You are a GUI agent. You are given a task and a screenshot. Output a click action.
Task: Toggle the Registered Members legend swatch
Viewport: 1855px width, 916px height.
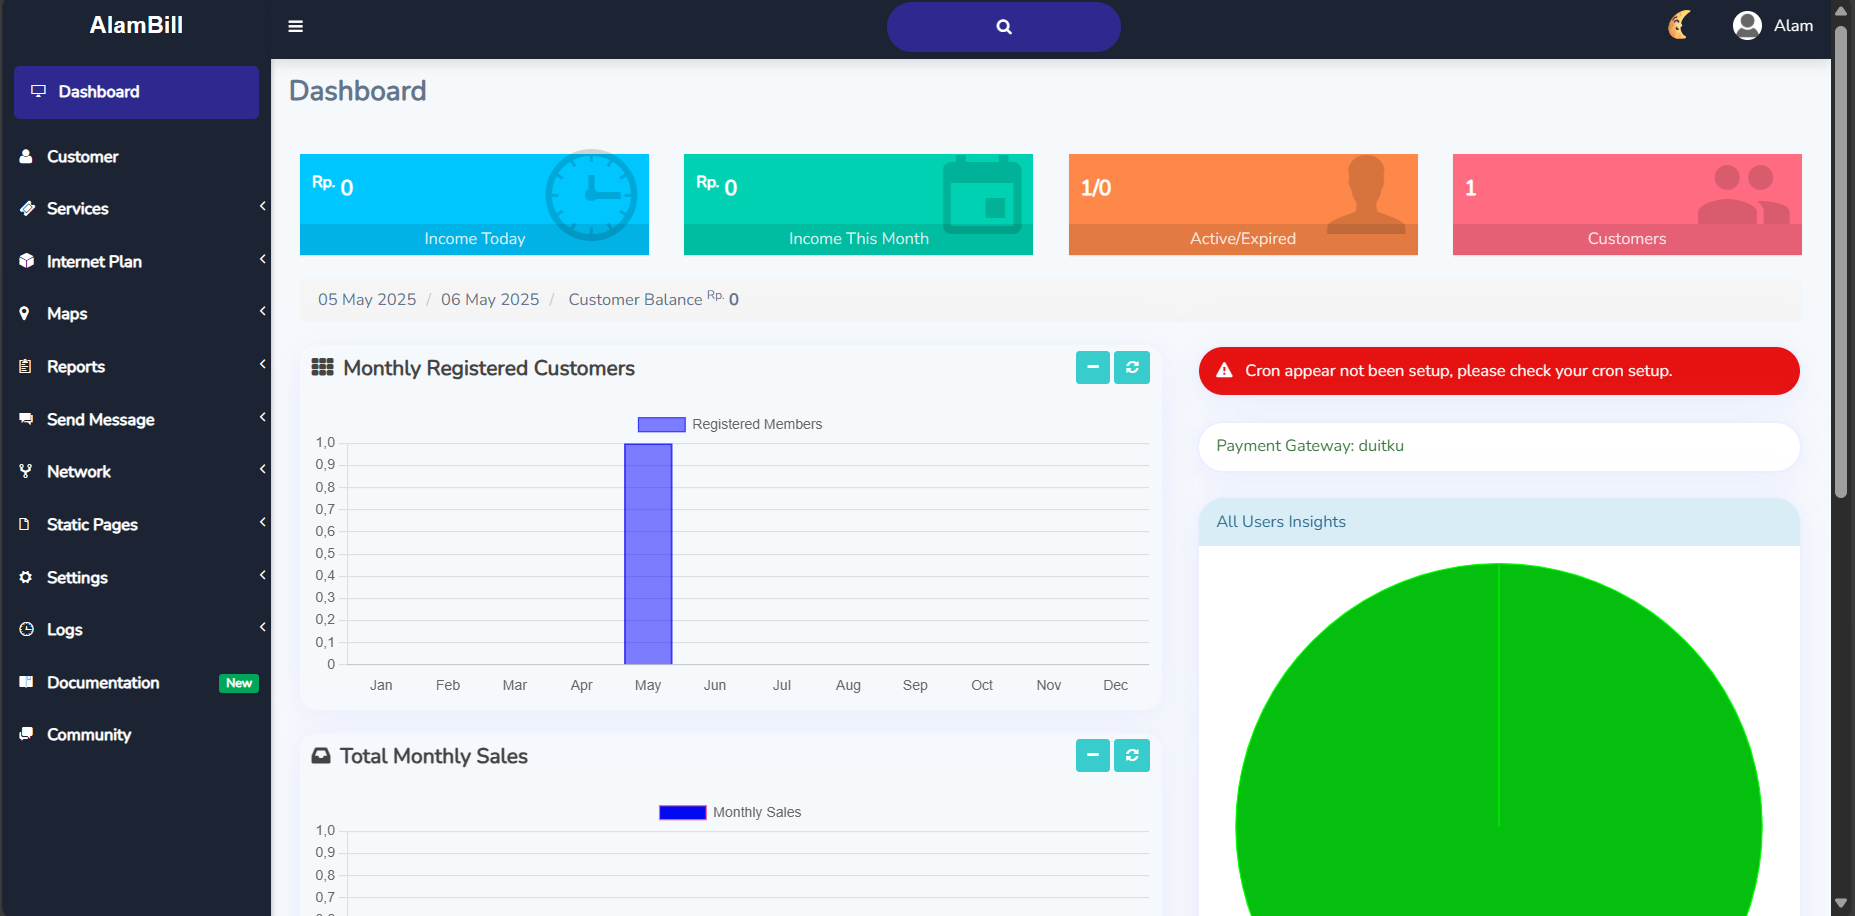661,425
